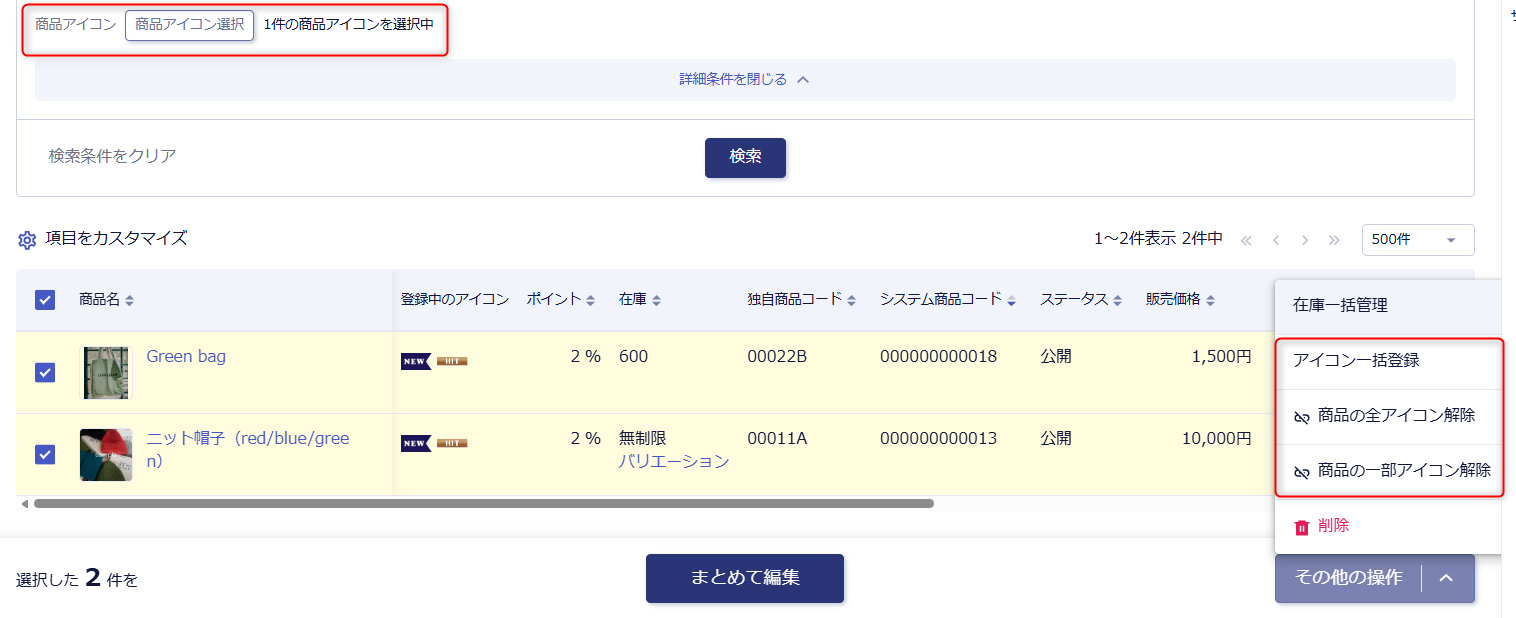Open the Green bag product link
The height and width of the screenshot is (618, 1516).
click(x=186, y=356)
